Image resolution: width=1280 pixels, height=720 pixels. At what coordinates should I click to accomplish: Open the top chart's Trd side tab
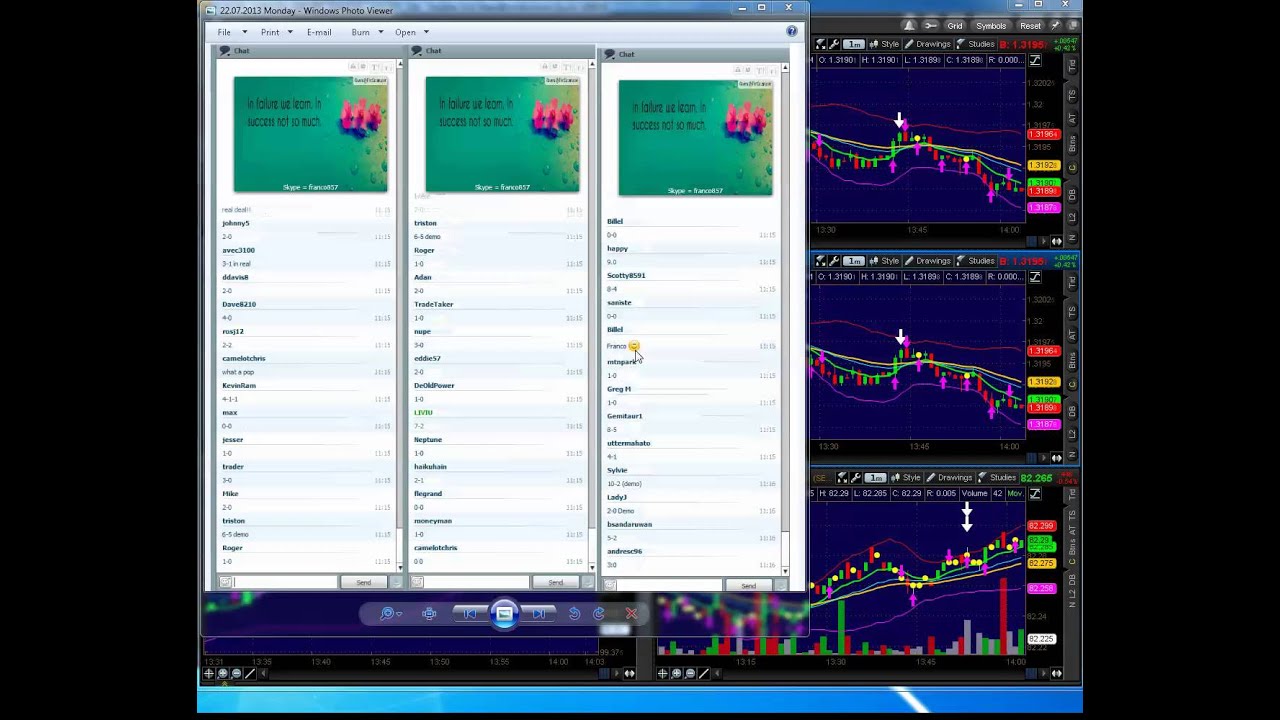pyautogui.click(x=1073, y=65)
